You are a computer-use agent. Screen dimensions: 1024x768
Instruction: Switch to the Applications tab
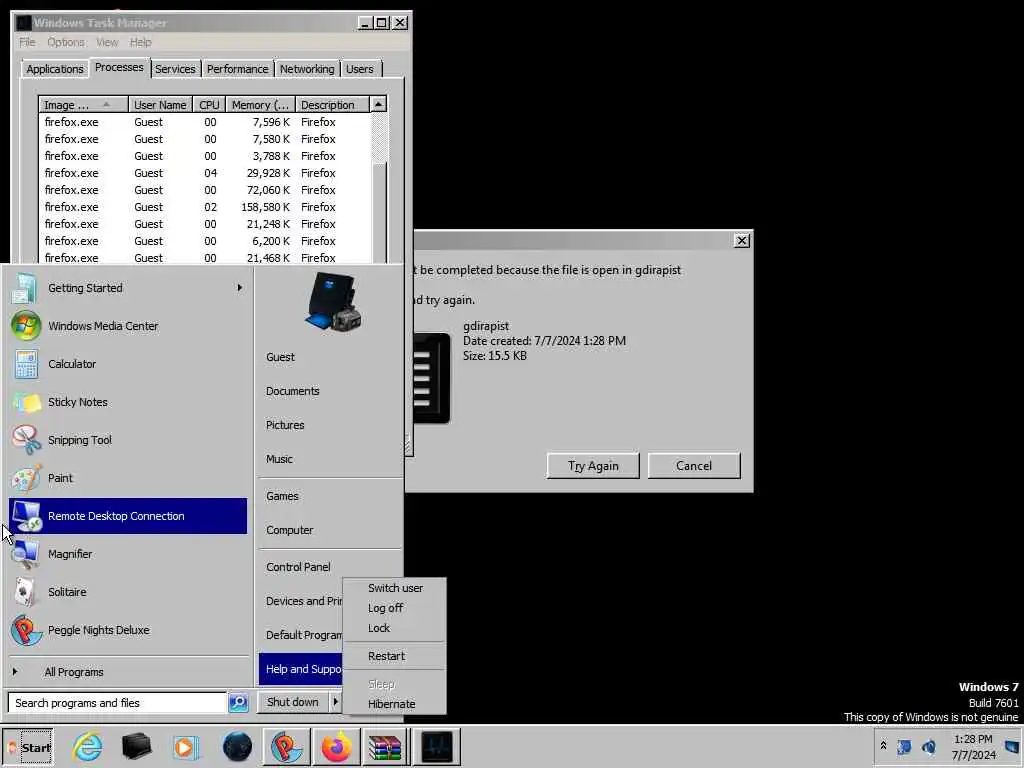point(55,69)
